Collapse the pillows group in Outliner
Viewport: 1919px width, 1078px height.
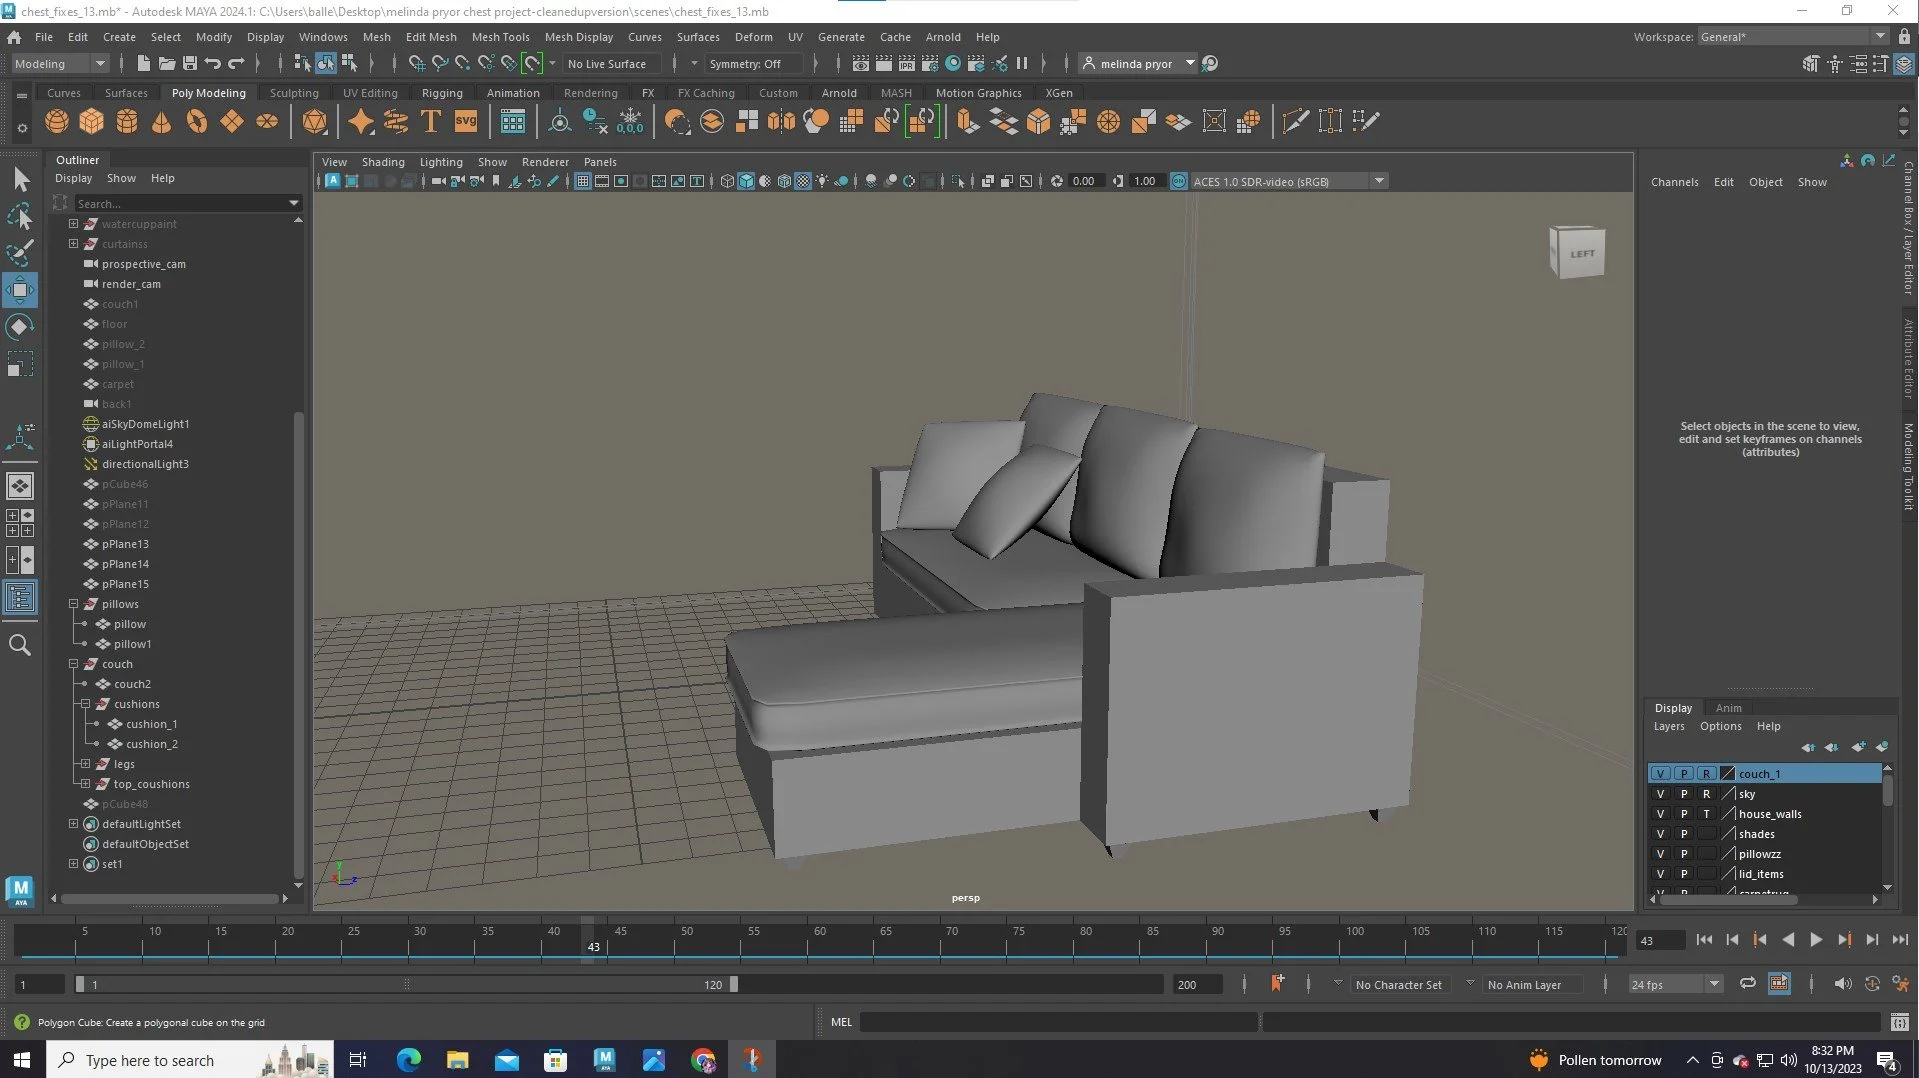point(73,604)
